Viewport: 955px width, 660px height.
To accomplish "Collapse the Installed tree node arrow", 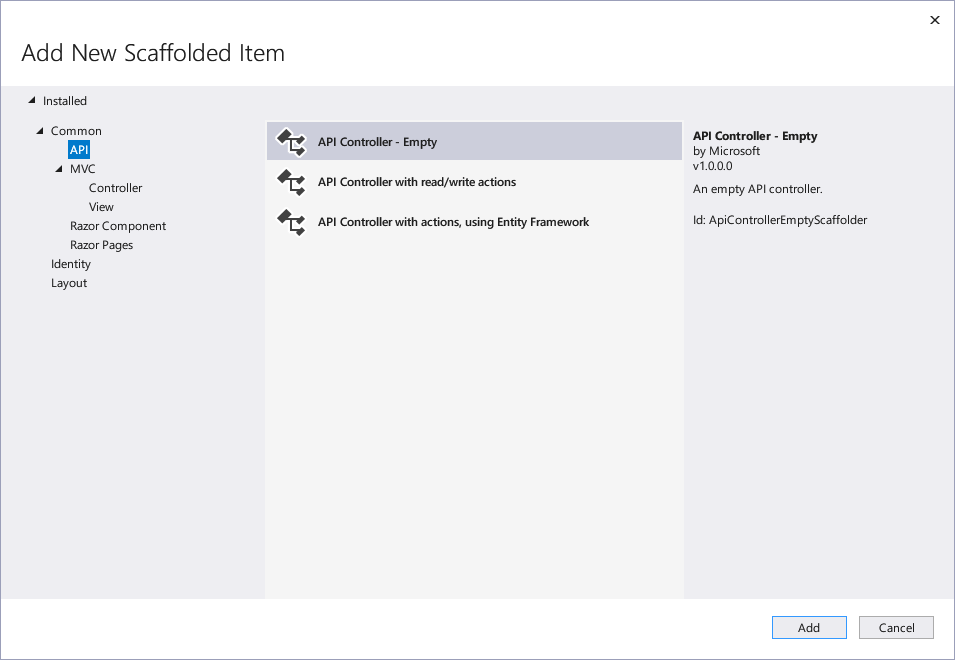I will (x=32, y=100).
